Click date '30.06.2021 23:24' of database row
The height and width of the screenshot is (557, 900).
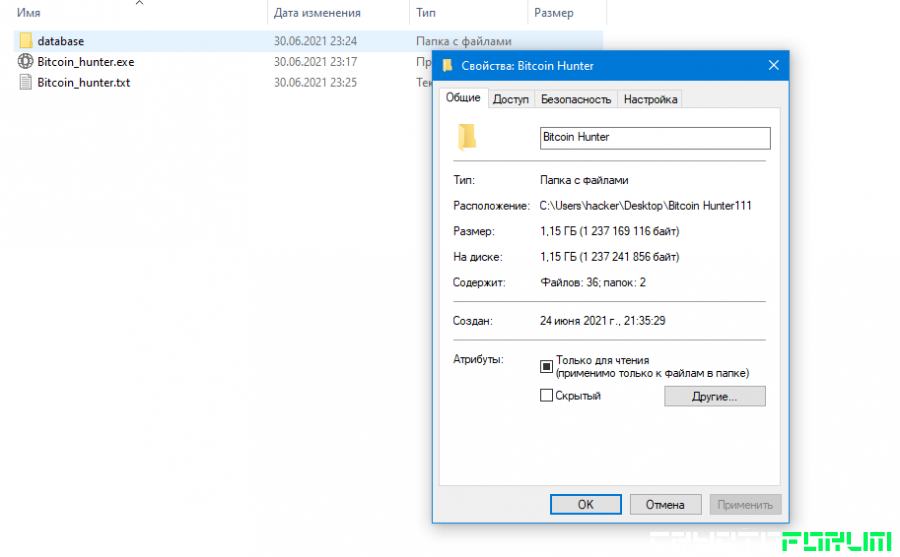(x=315, y=41)
